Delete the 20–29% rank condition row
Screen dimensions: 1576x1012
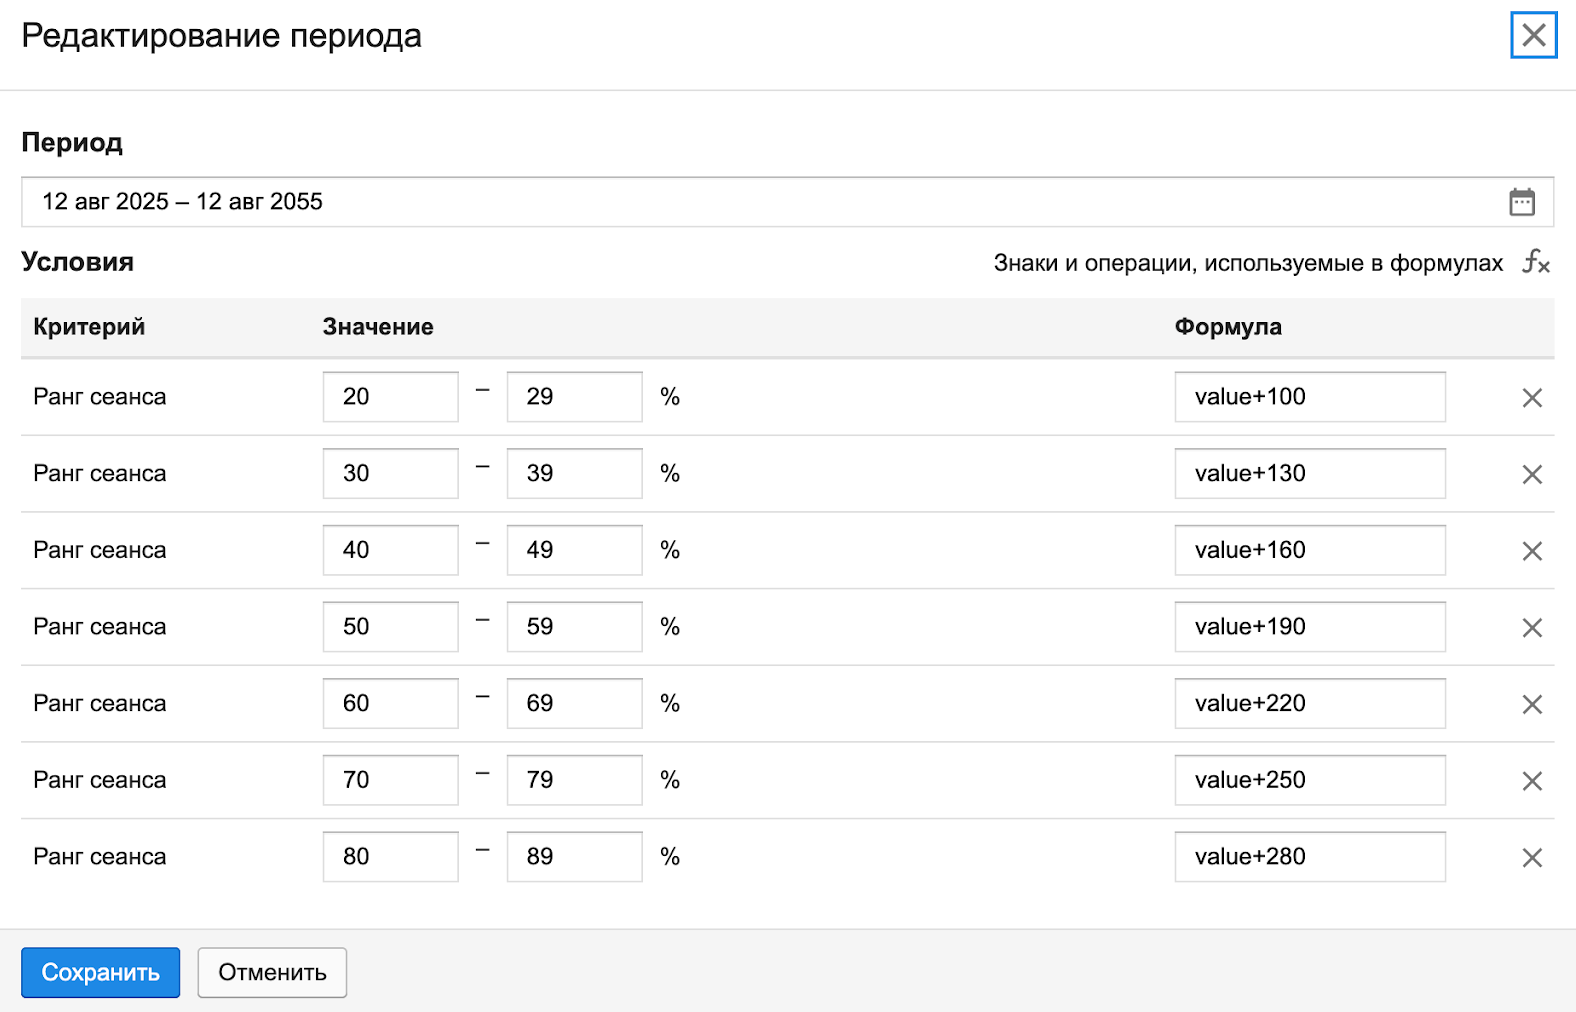click(1531, 398)
